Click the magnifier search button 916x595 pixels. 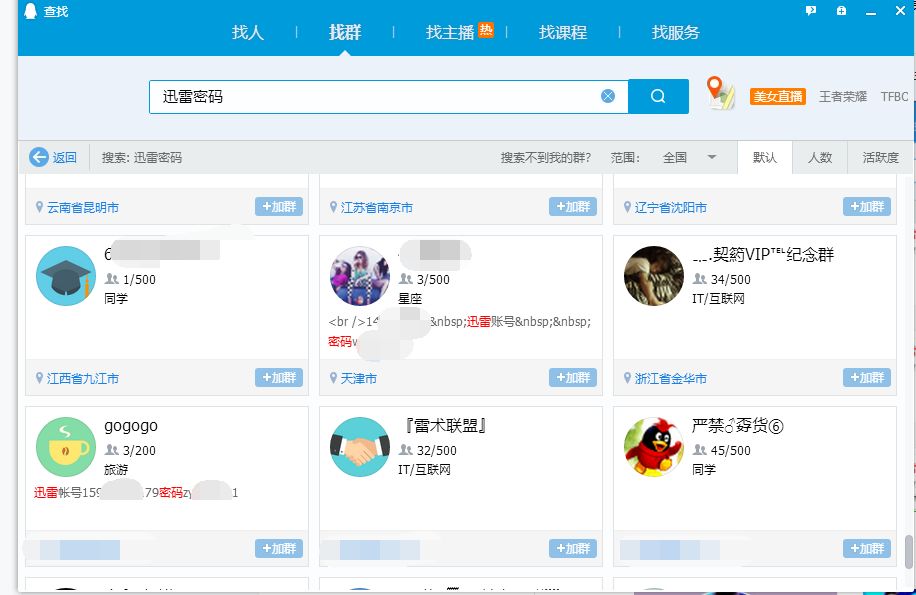(x=658, y=96)
